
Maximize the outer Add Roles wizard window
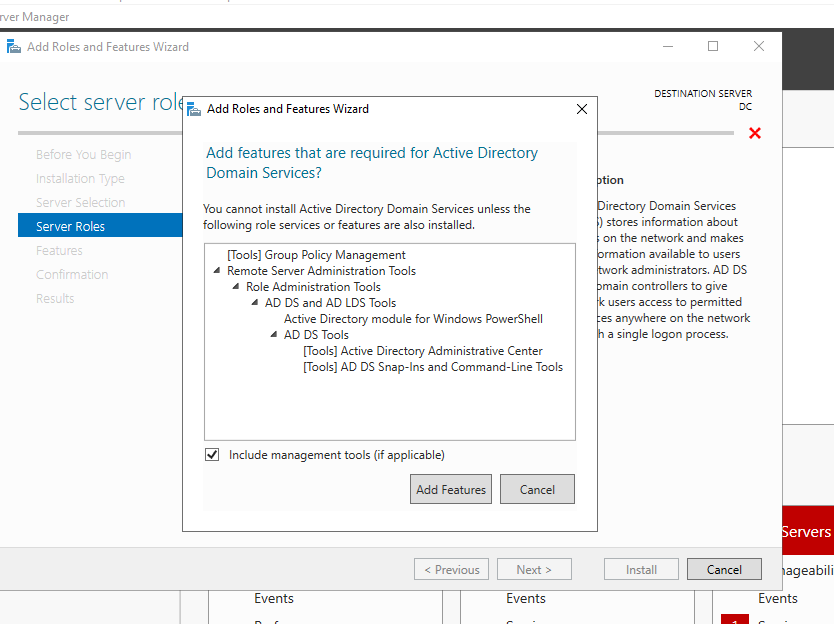click(713, 46)
